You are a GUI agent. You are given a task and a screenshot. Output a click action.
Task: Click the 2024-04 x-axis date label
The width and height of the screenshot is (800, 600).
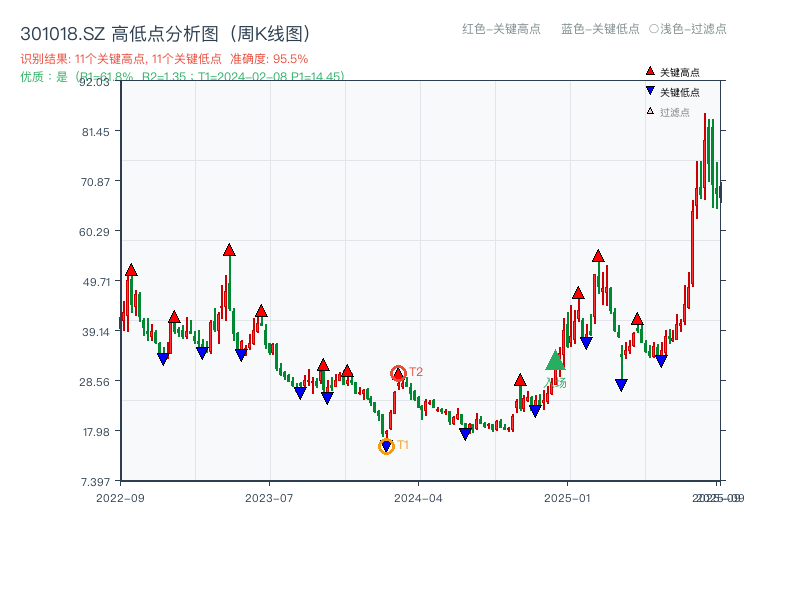418,498
